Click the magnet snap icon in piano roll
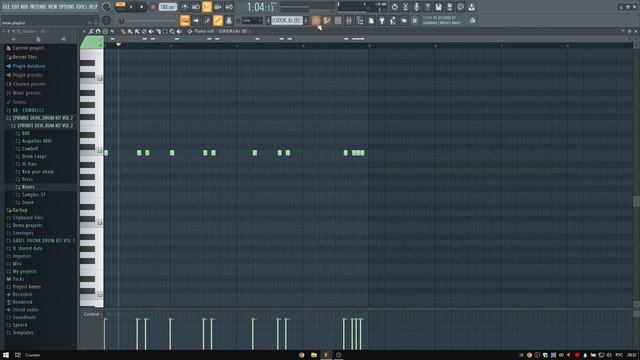Image resolution: width=640 pixels, height=360 pixels. [98, 31]
